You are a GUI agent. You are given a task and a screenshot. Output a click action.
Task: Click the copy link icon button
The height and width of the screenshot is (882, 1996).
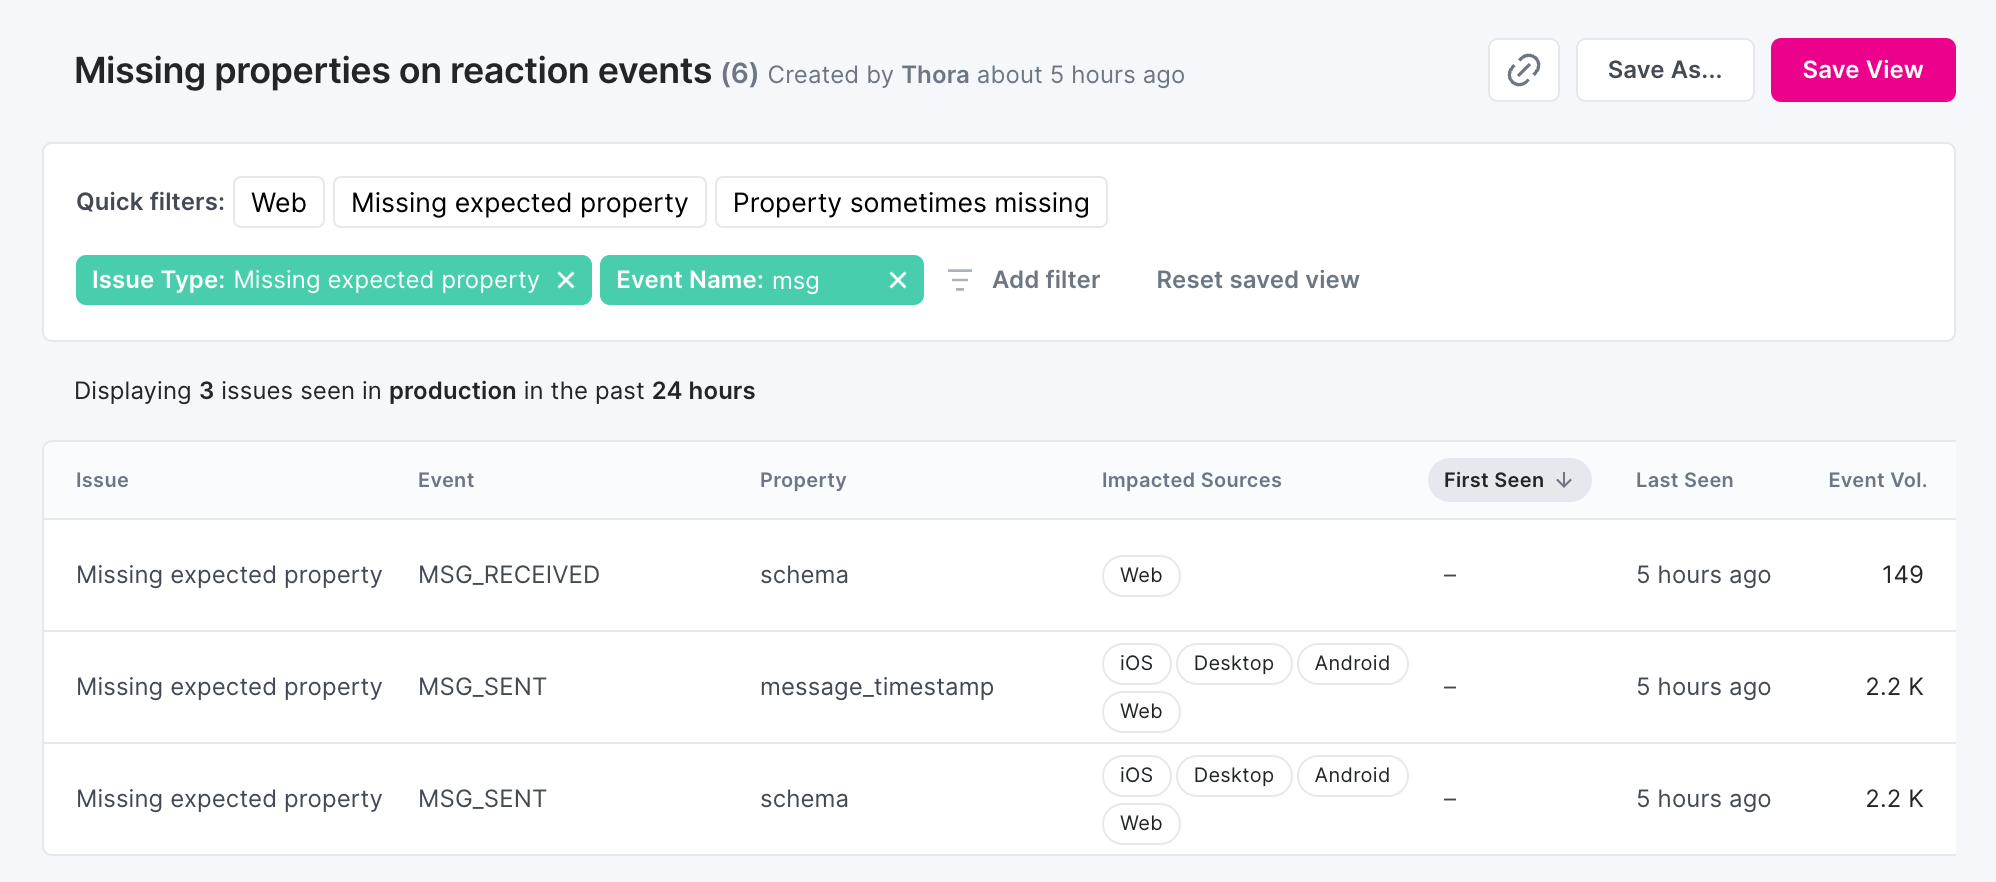1523,70
